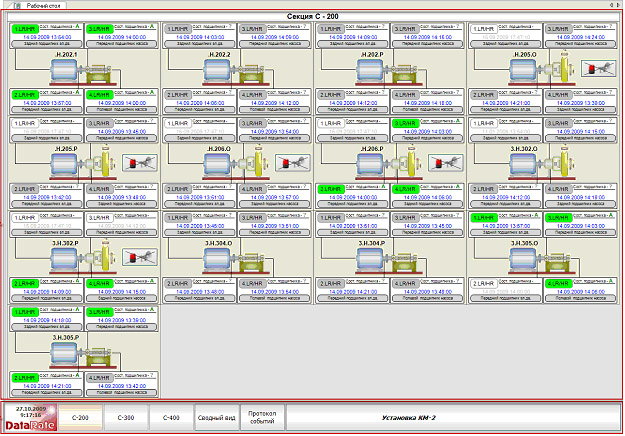Click Полевой подшипник насоса button of 3.Н.304.О

point(275,298)
